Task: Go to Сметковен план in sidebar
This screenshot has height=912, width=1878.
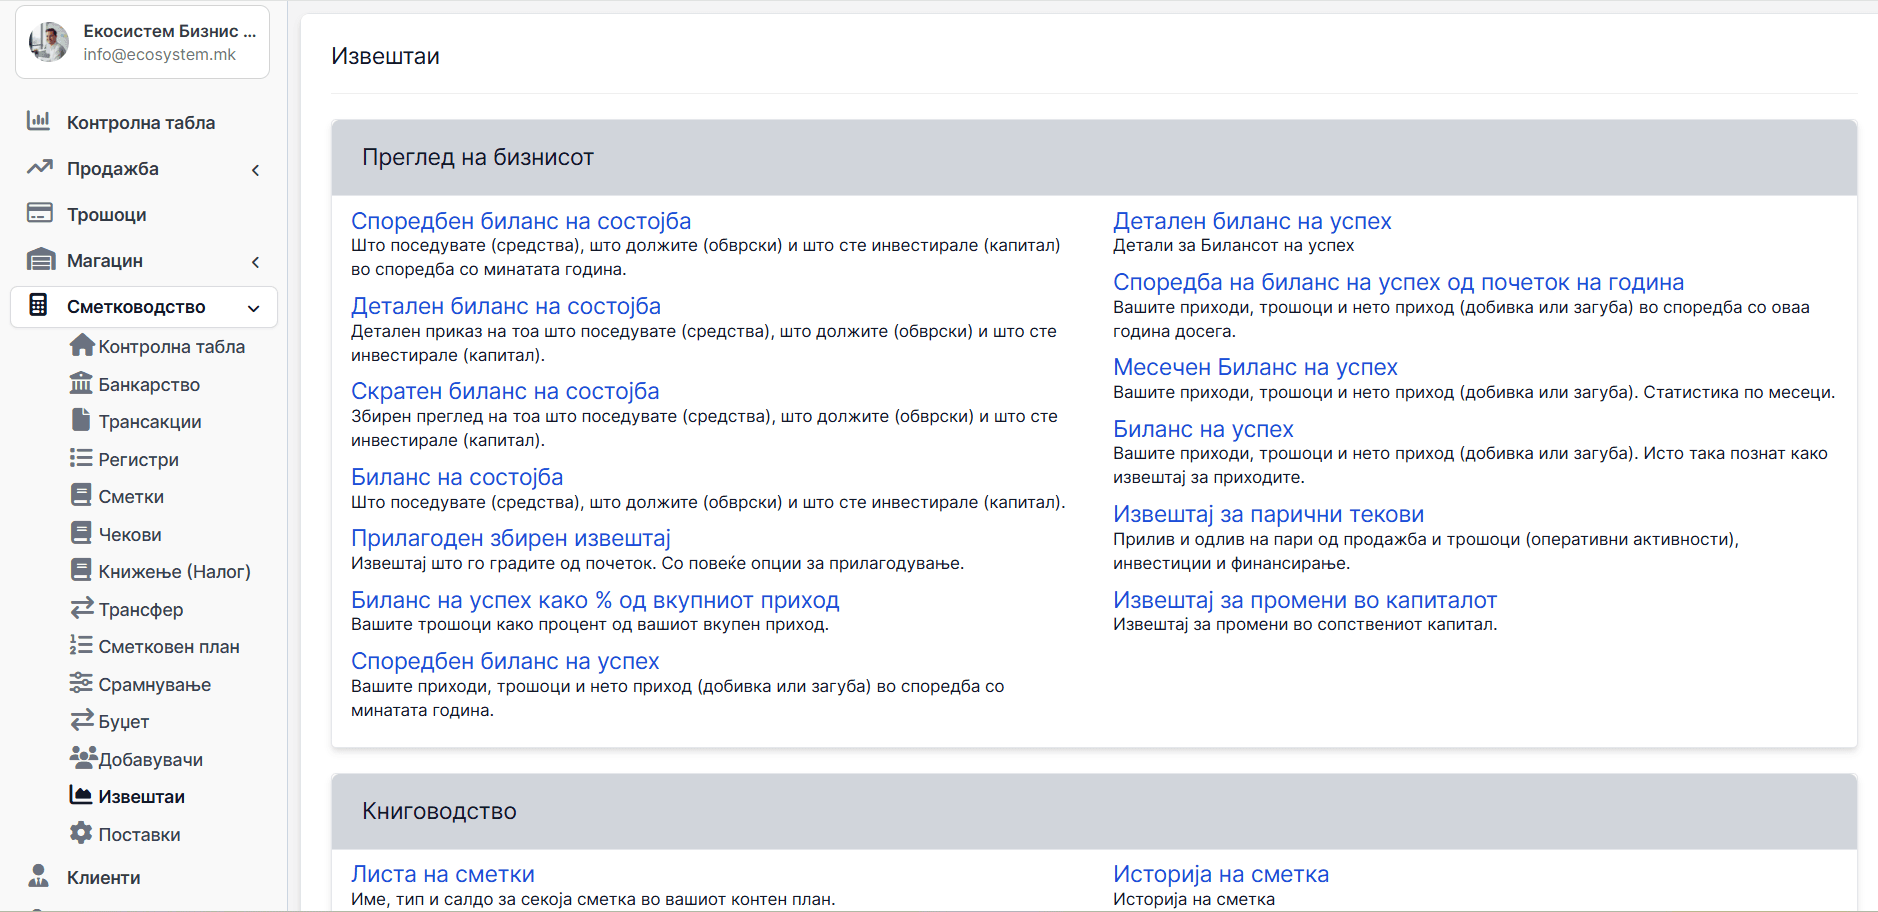Action: click(x=169, y=646)
